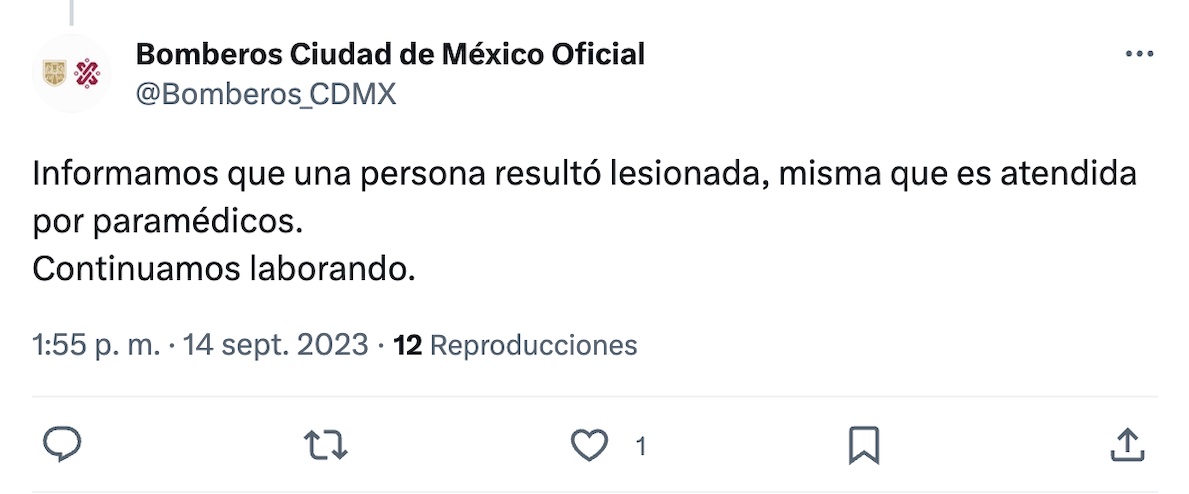This screenshot has width=1189, height=494.
Task: Open the three-dot more options menu
Action: click(x=1139, y=55)
